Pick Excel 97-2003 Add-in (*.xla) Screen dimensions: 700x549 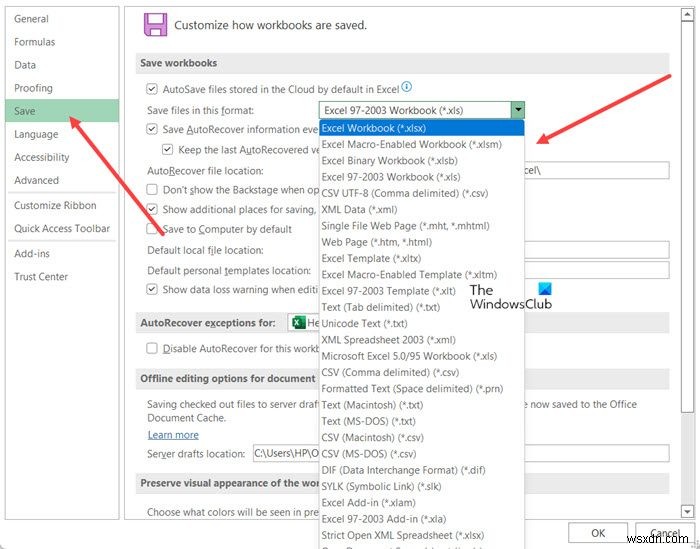pos(422,519)
